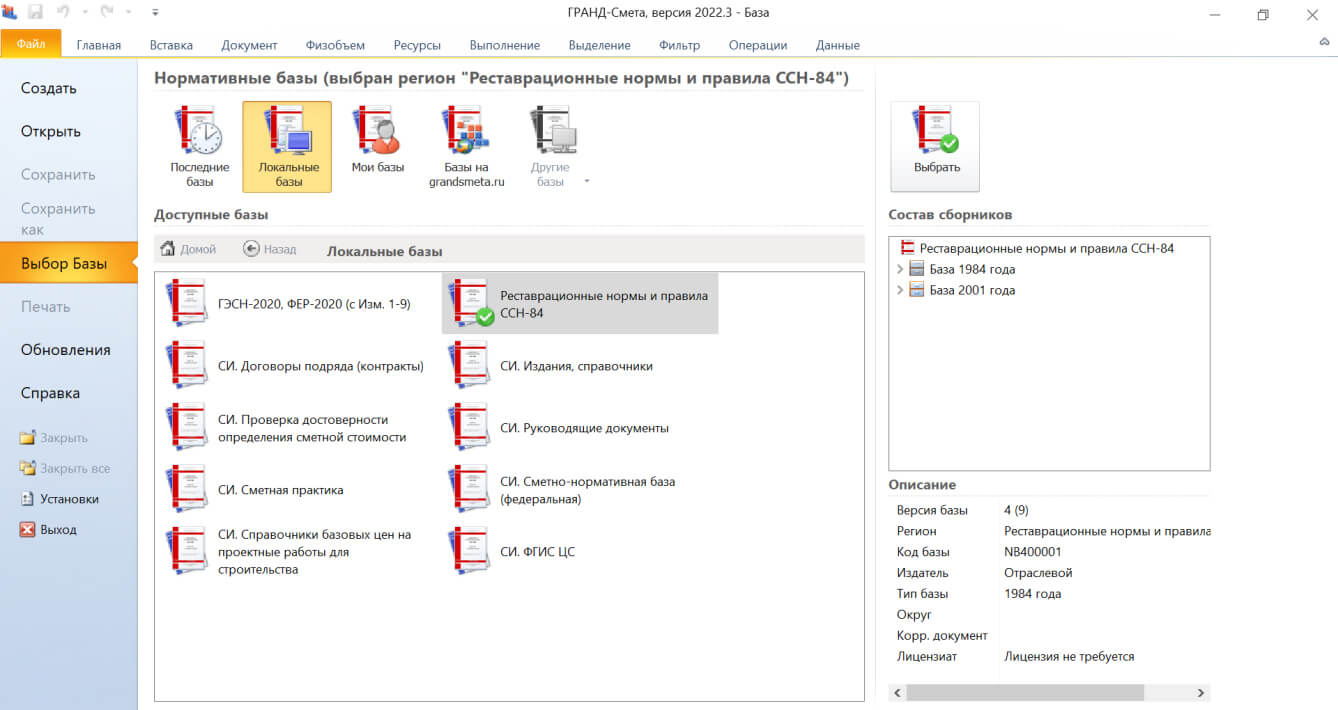Switch to the Документ ribbon tab
Image resolution: width=1338 pixels, height=710 pixels.
tap(249, 45)
